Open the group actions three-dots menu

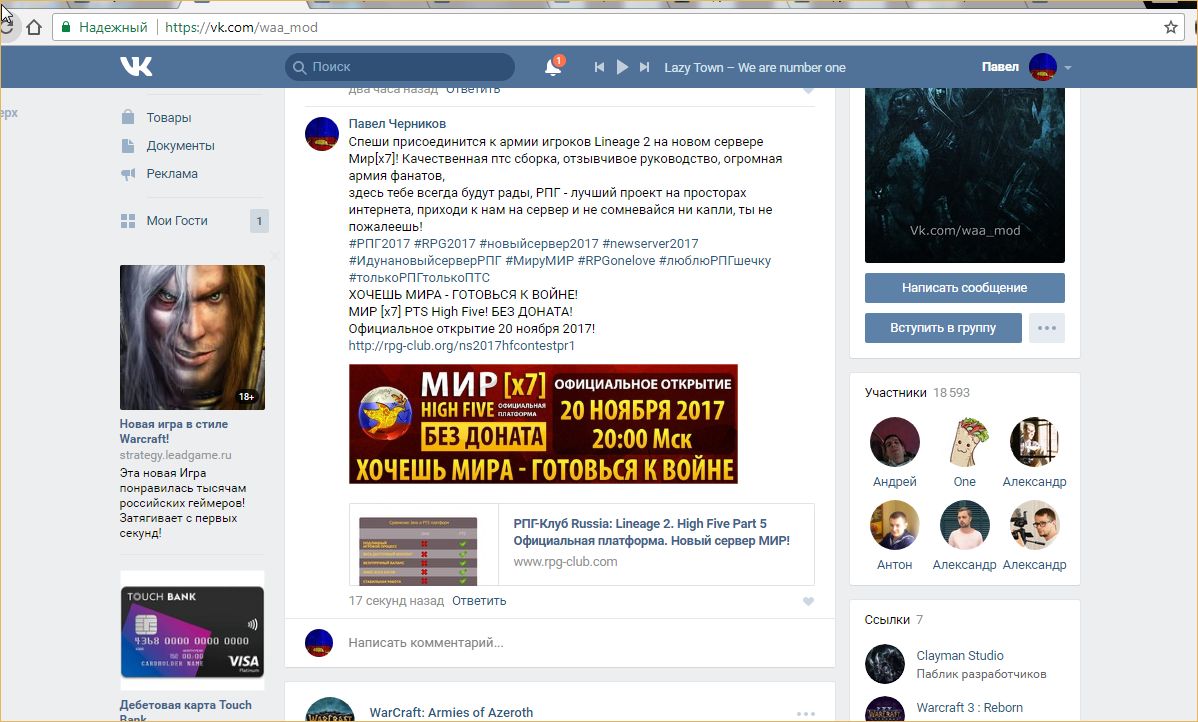pos(1047,328)
